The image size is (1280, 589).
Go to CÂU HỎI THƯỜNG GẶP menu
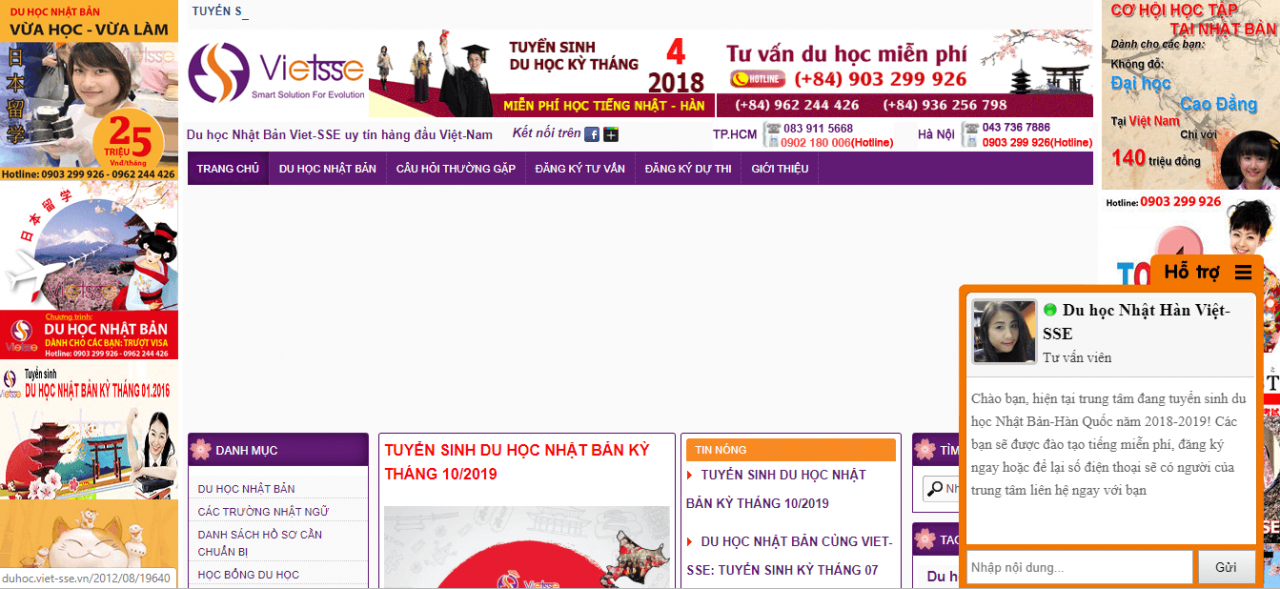[x=456, y=169]
